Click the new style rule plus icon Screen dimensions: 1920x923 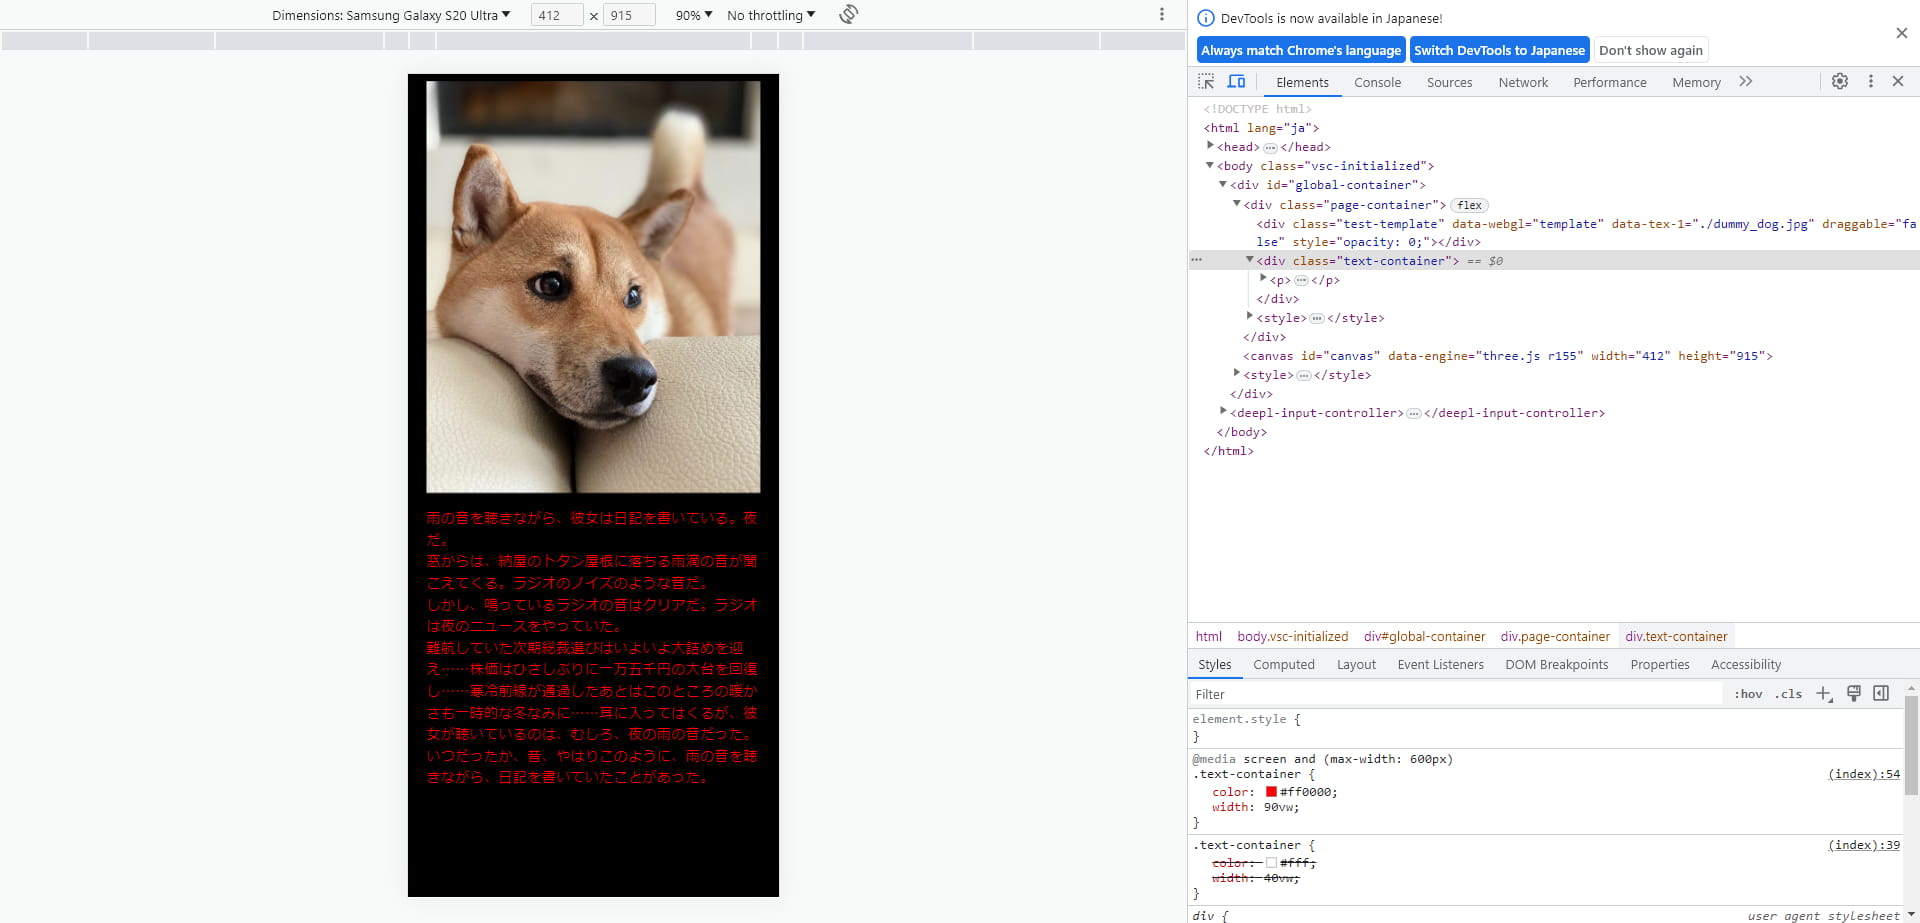click(1823, 694)
